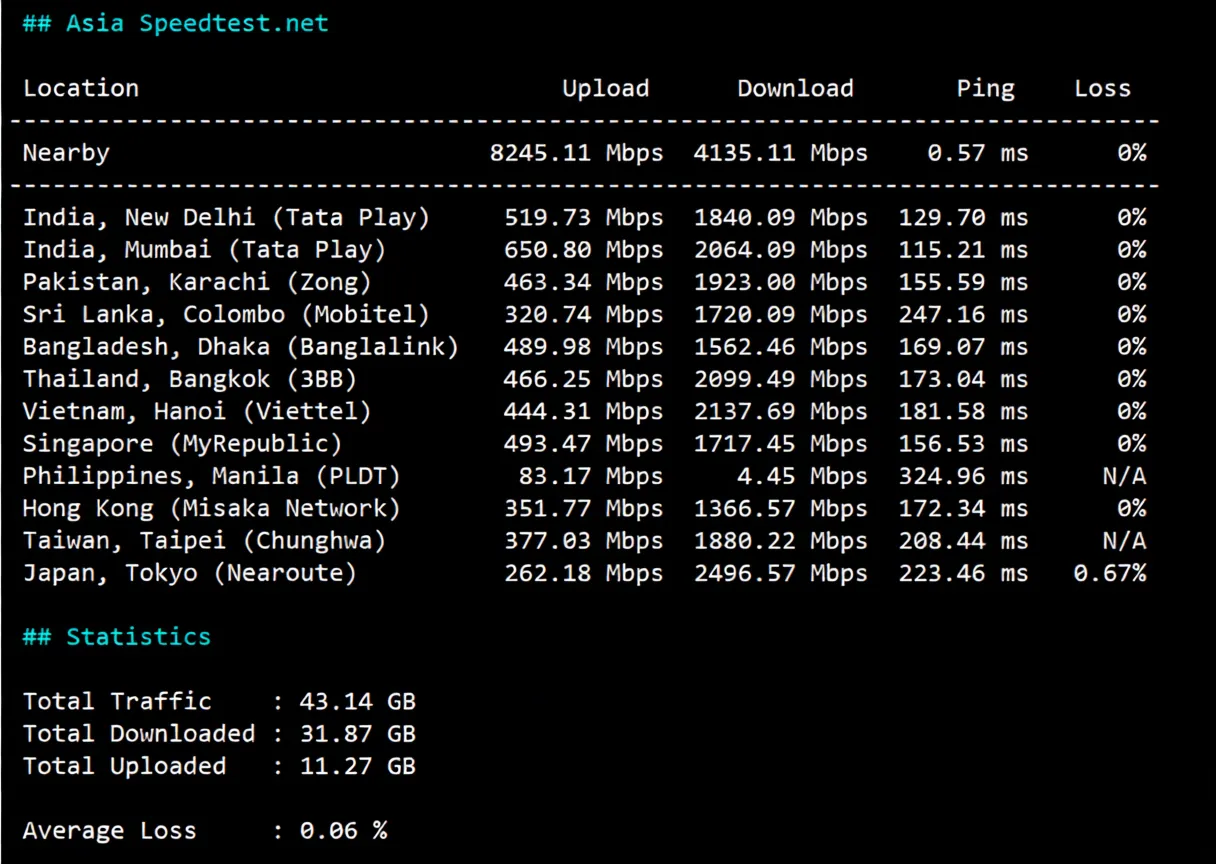Click the 'Total Traffic' label
The height and width of the screenshot is (864, 1216).
[117, 702]
